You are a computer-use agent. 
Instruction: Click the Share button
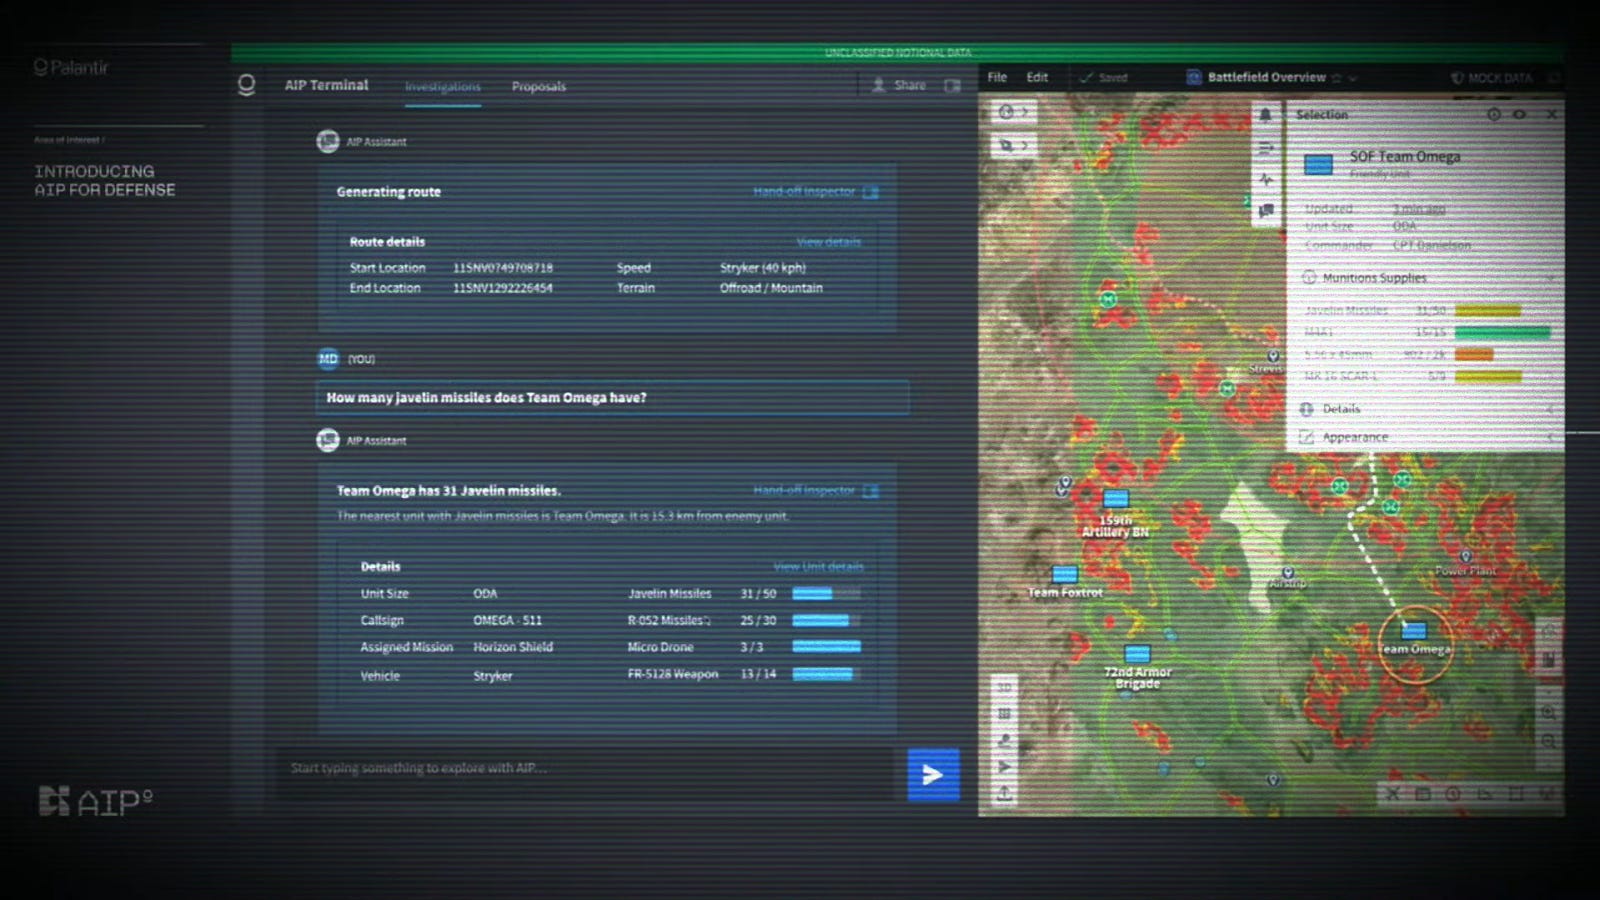(x=898, y=86)
